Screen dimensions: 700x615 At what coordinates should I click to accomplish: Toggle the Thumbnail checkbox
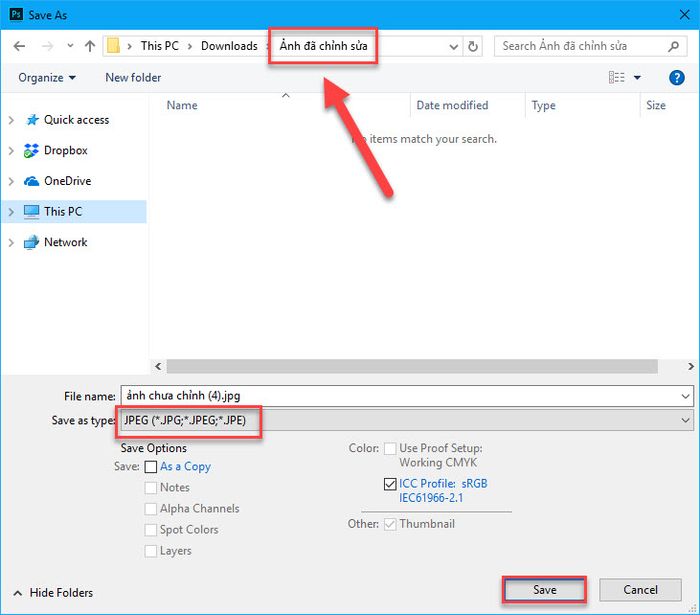tap(390, 524)
